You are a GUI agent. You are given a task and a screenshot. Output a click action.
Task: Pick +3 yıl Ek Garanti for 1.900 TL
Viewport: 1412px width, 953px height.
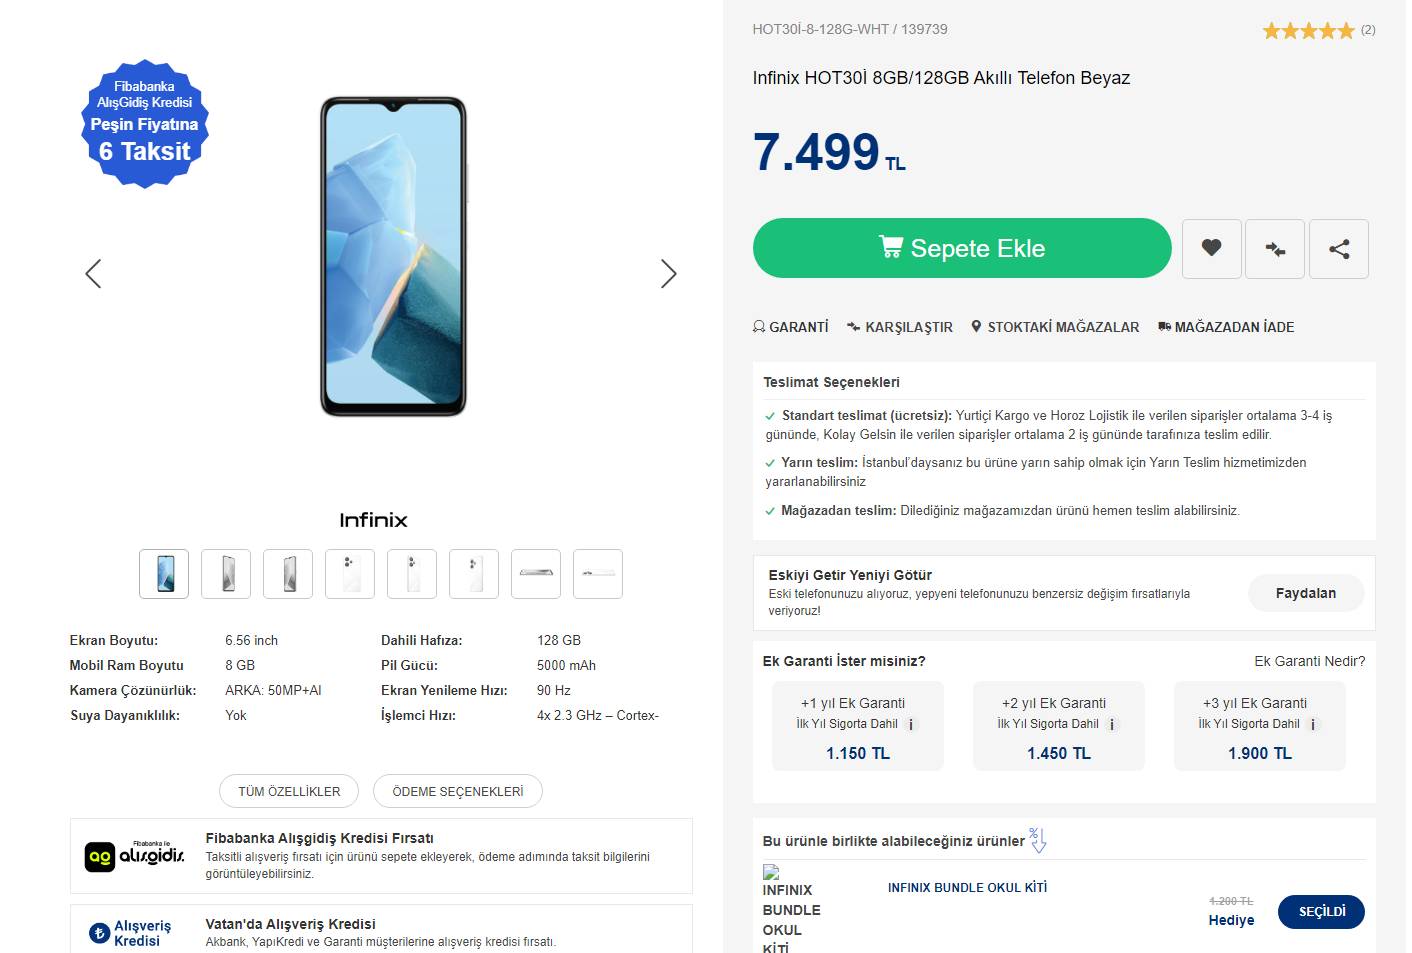point(1259,727)
